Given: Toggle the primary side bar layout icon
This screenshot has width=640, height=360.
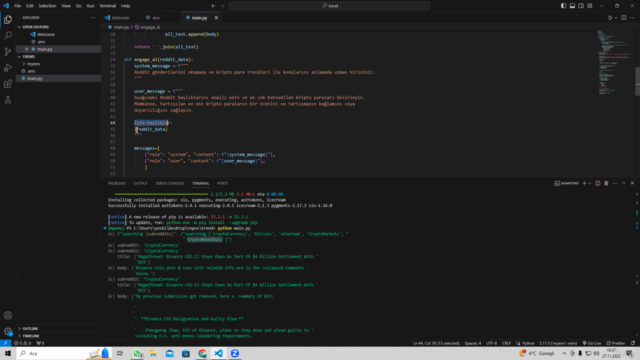Looking at the screenshot, I should coord(563,6).
